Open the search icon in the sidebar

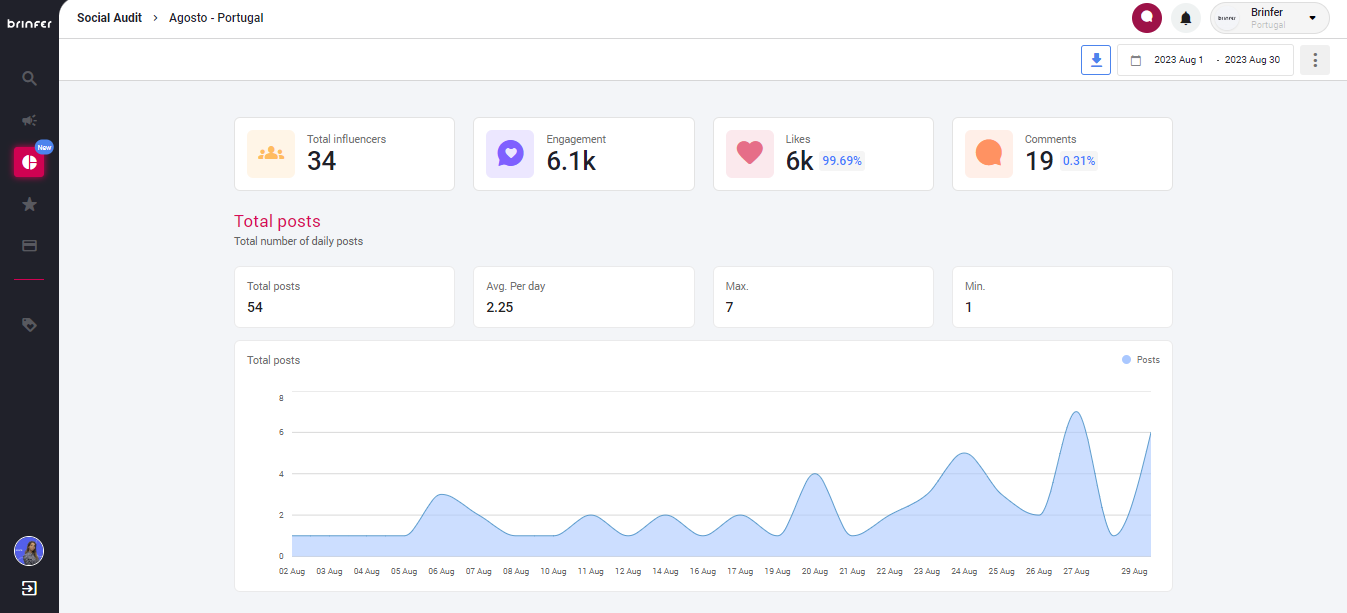pos(29,78)
